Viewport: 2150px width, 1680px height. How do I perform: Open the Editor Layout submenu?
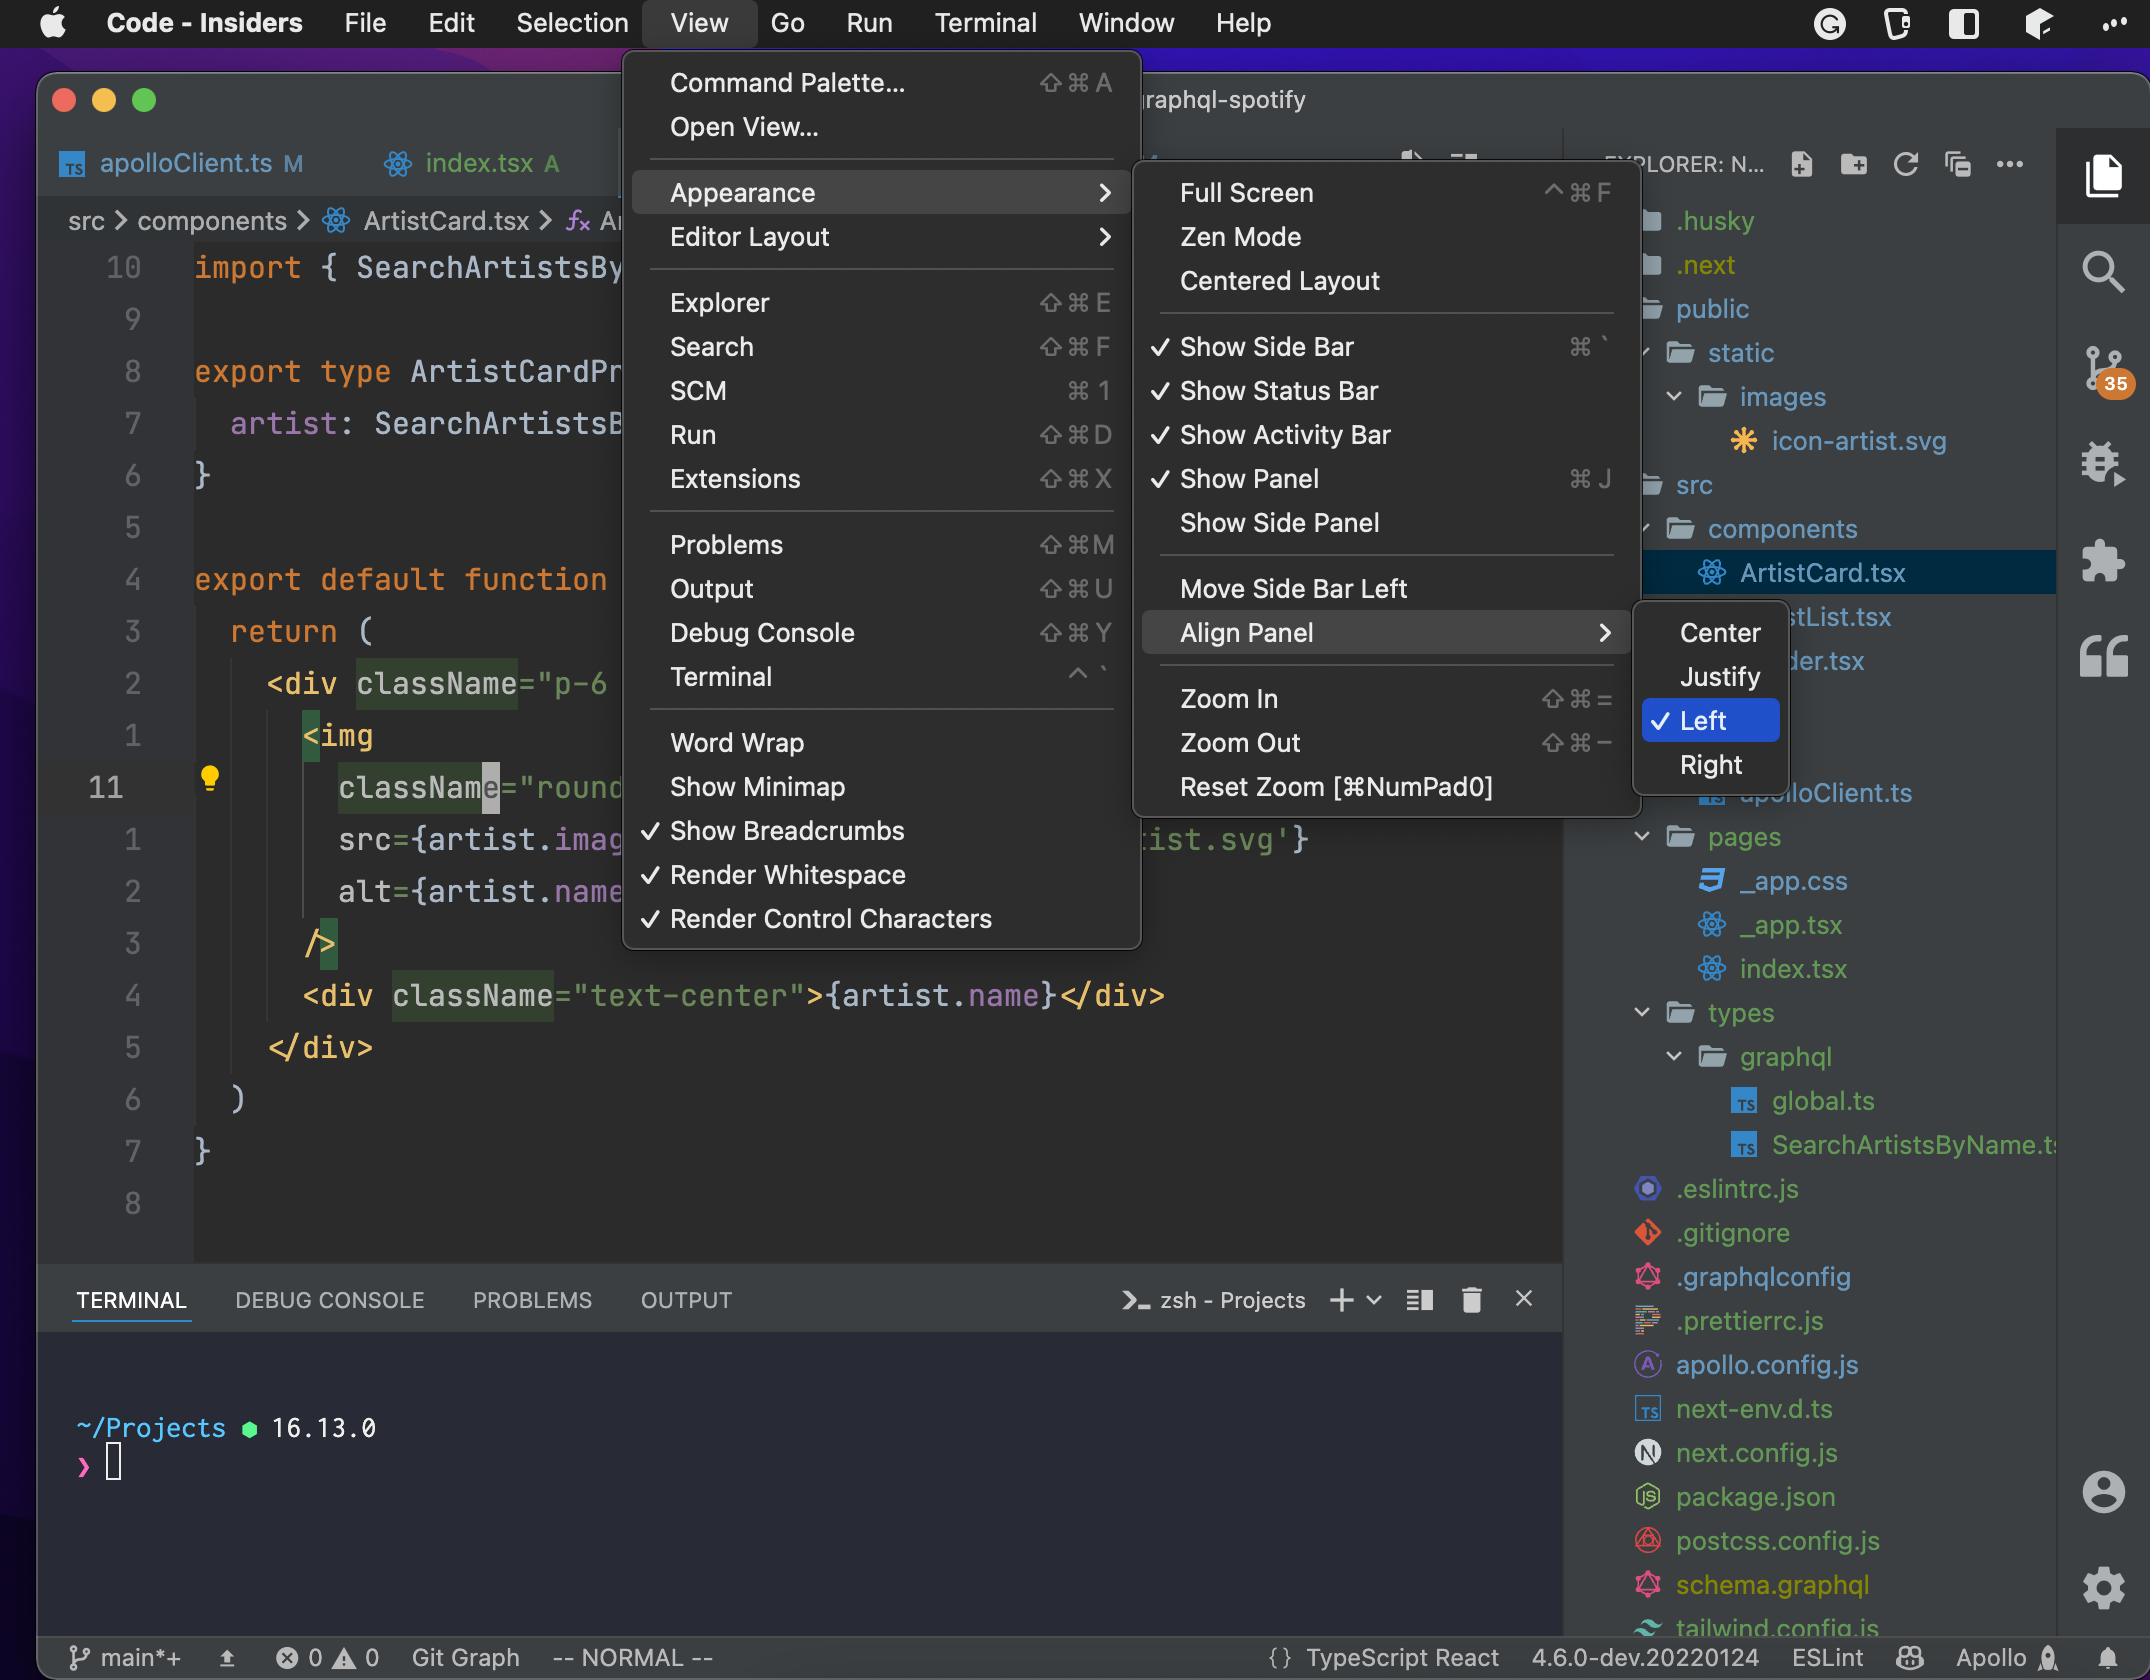coord(749,237)
